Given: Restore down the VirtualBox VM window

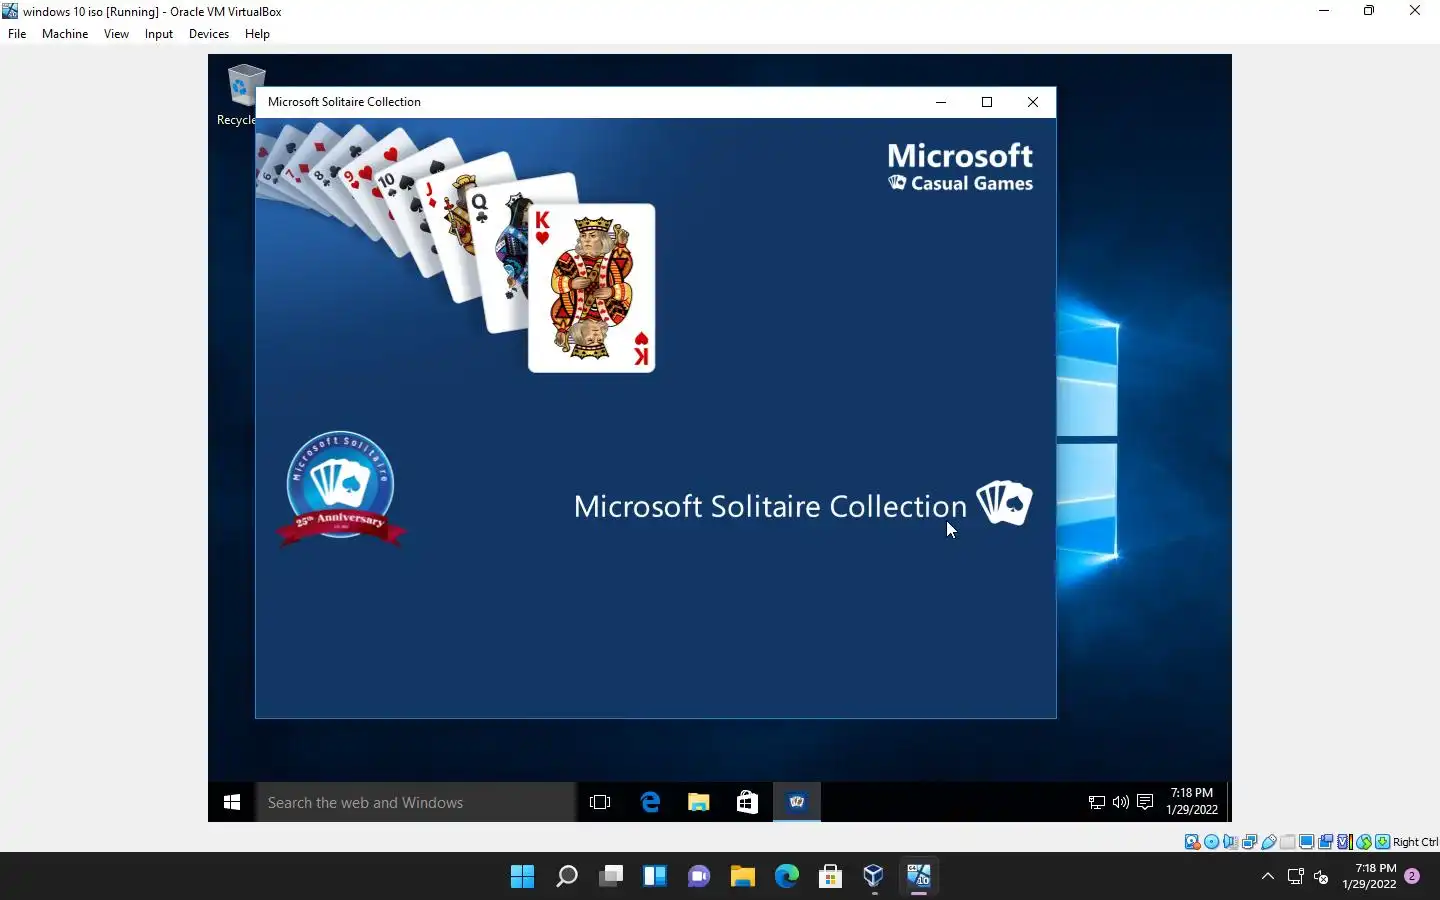Looking at the screenshot, I should (x=1369, y=11).
